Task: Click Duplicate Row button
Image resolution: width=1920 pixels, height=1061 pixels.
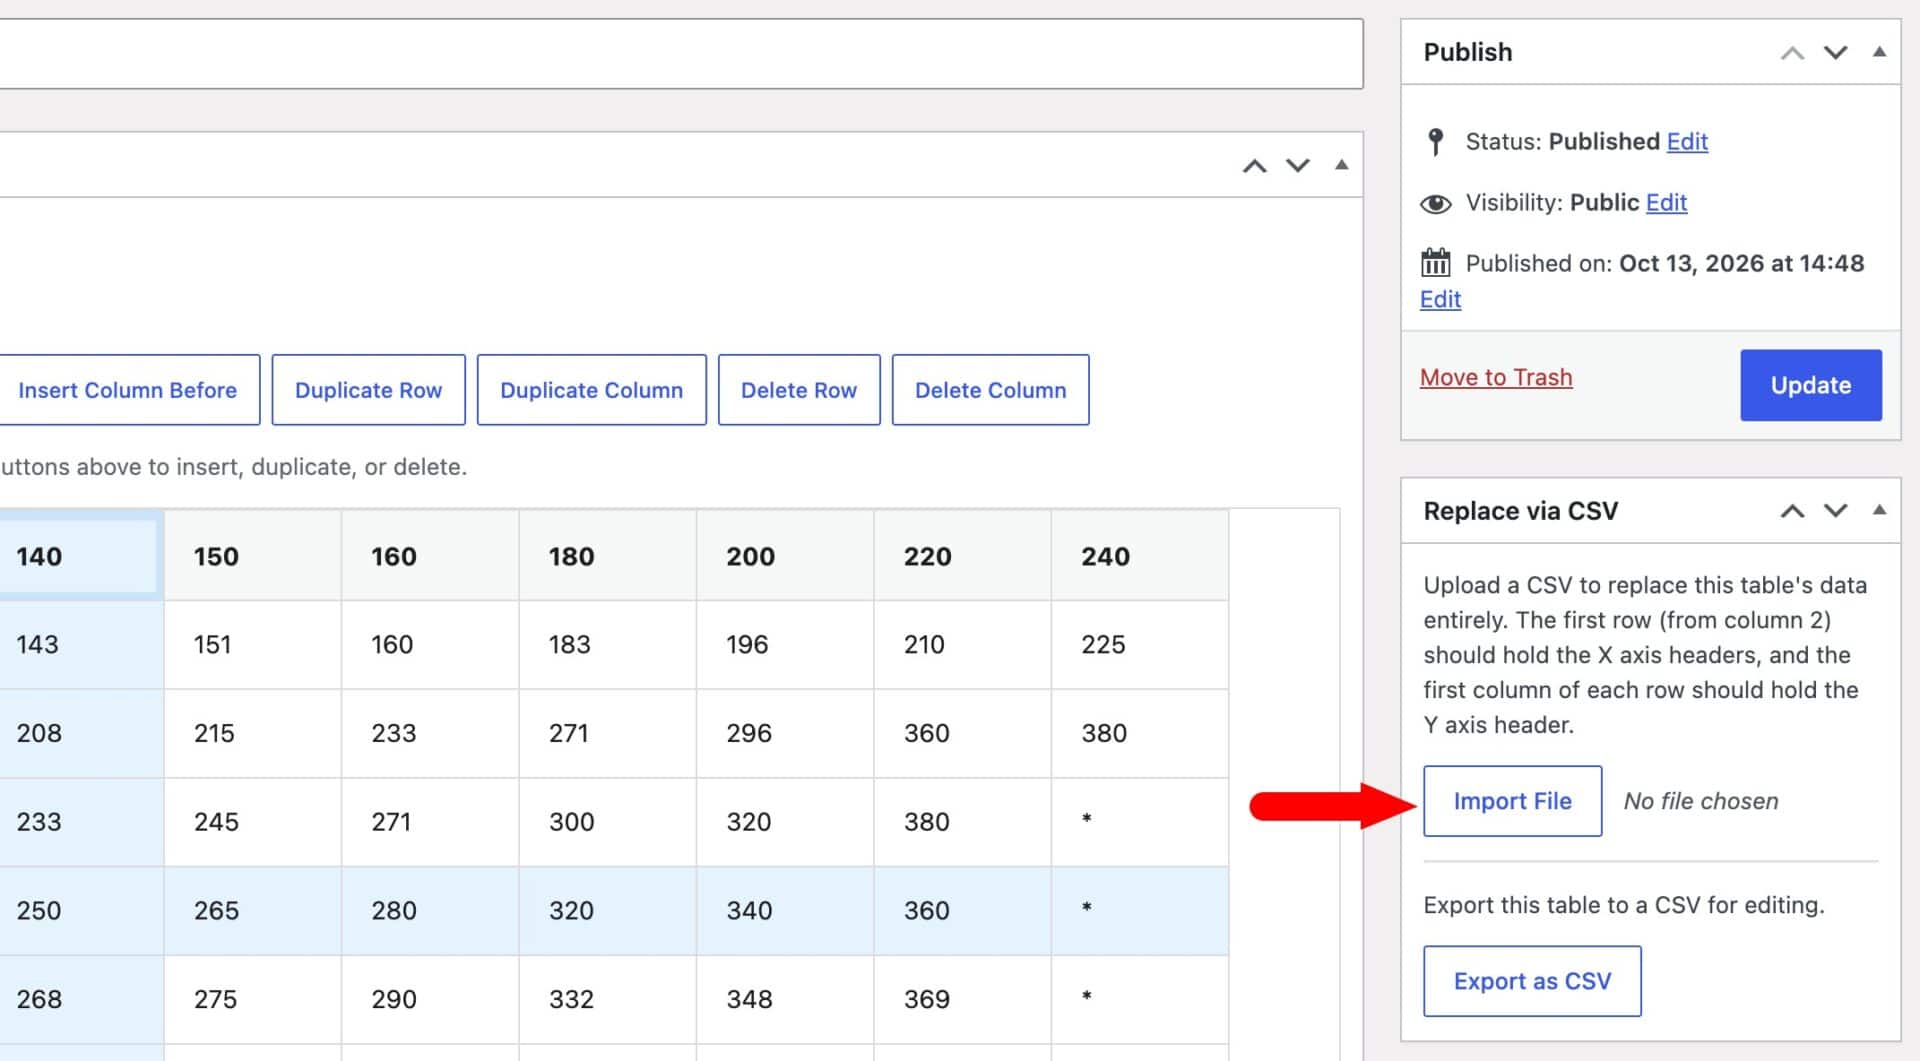Action: tap(368, 390)
